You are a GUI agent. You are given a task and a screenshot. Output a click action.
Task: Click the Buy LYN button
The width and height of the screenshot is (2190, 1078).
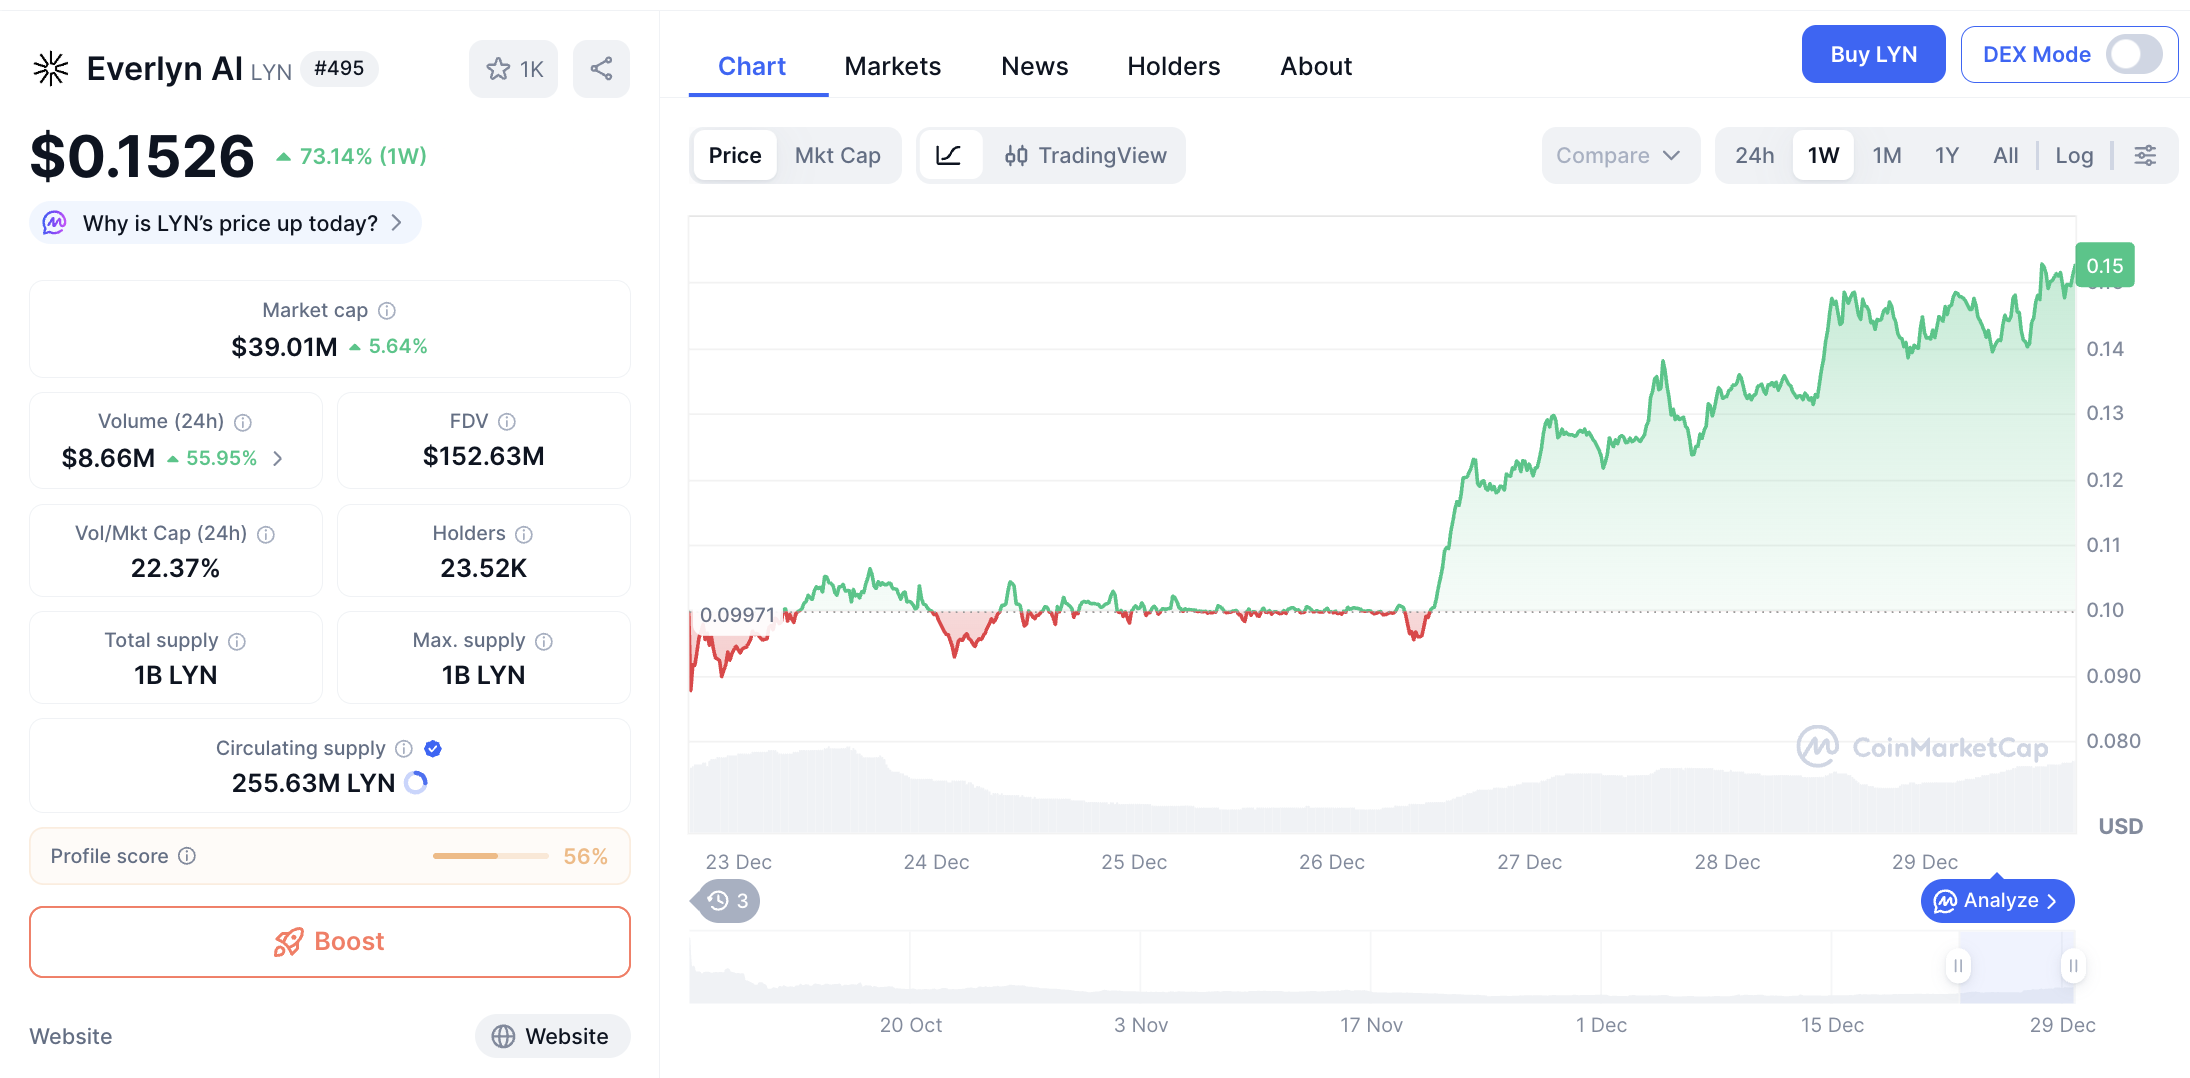[1872, 55]
